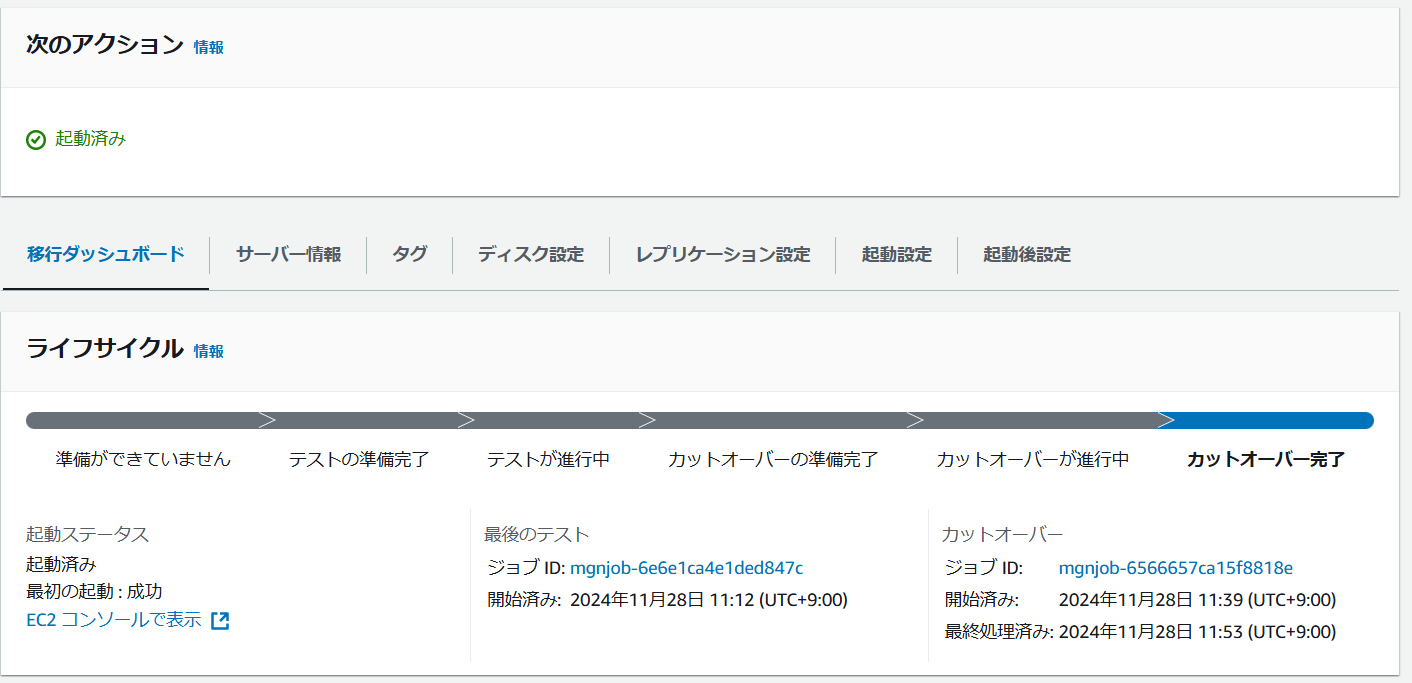Open the タグ tab
1412x683 pixels.
point(410,254)
